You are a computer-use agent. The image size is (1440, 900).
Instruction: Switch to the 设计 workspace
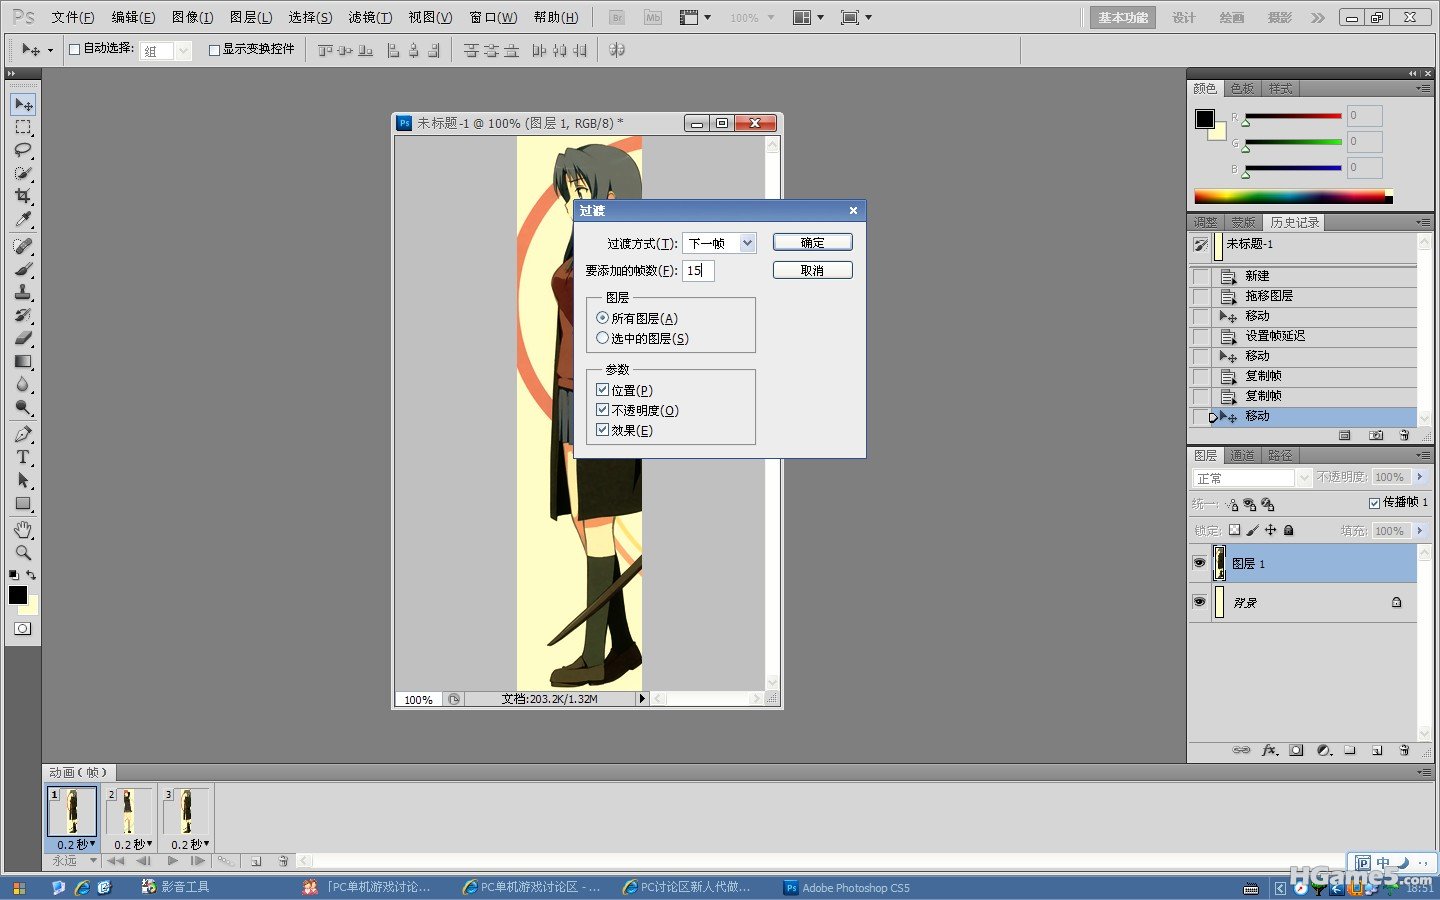[1184, 17]
